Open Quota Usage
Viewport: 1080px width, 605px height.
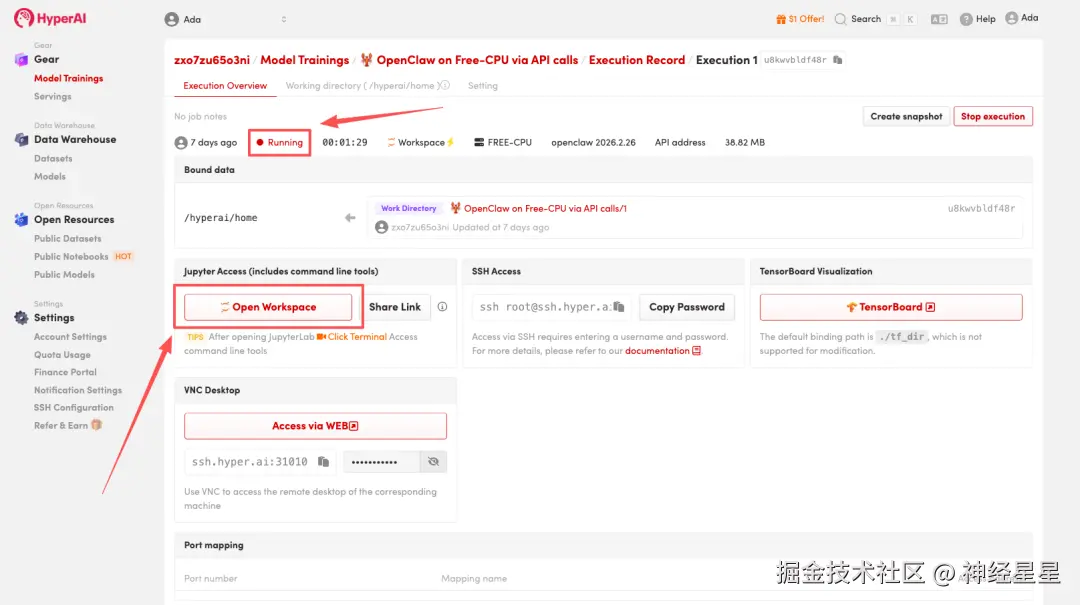pyautogui.click(x=62, y=355)
